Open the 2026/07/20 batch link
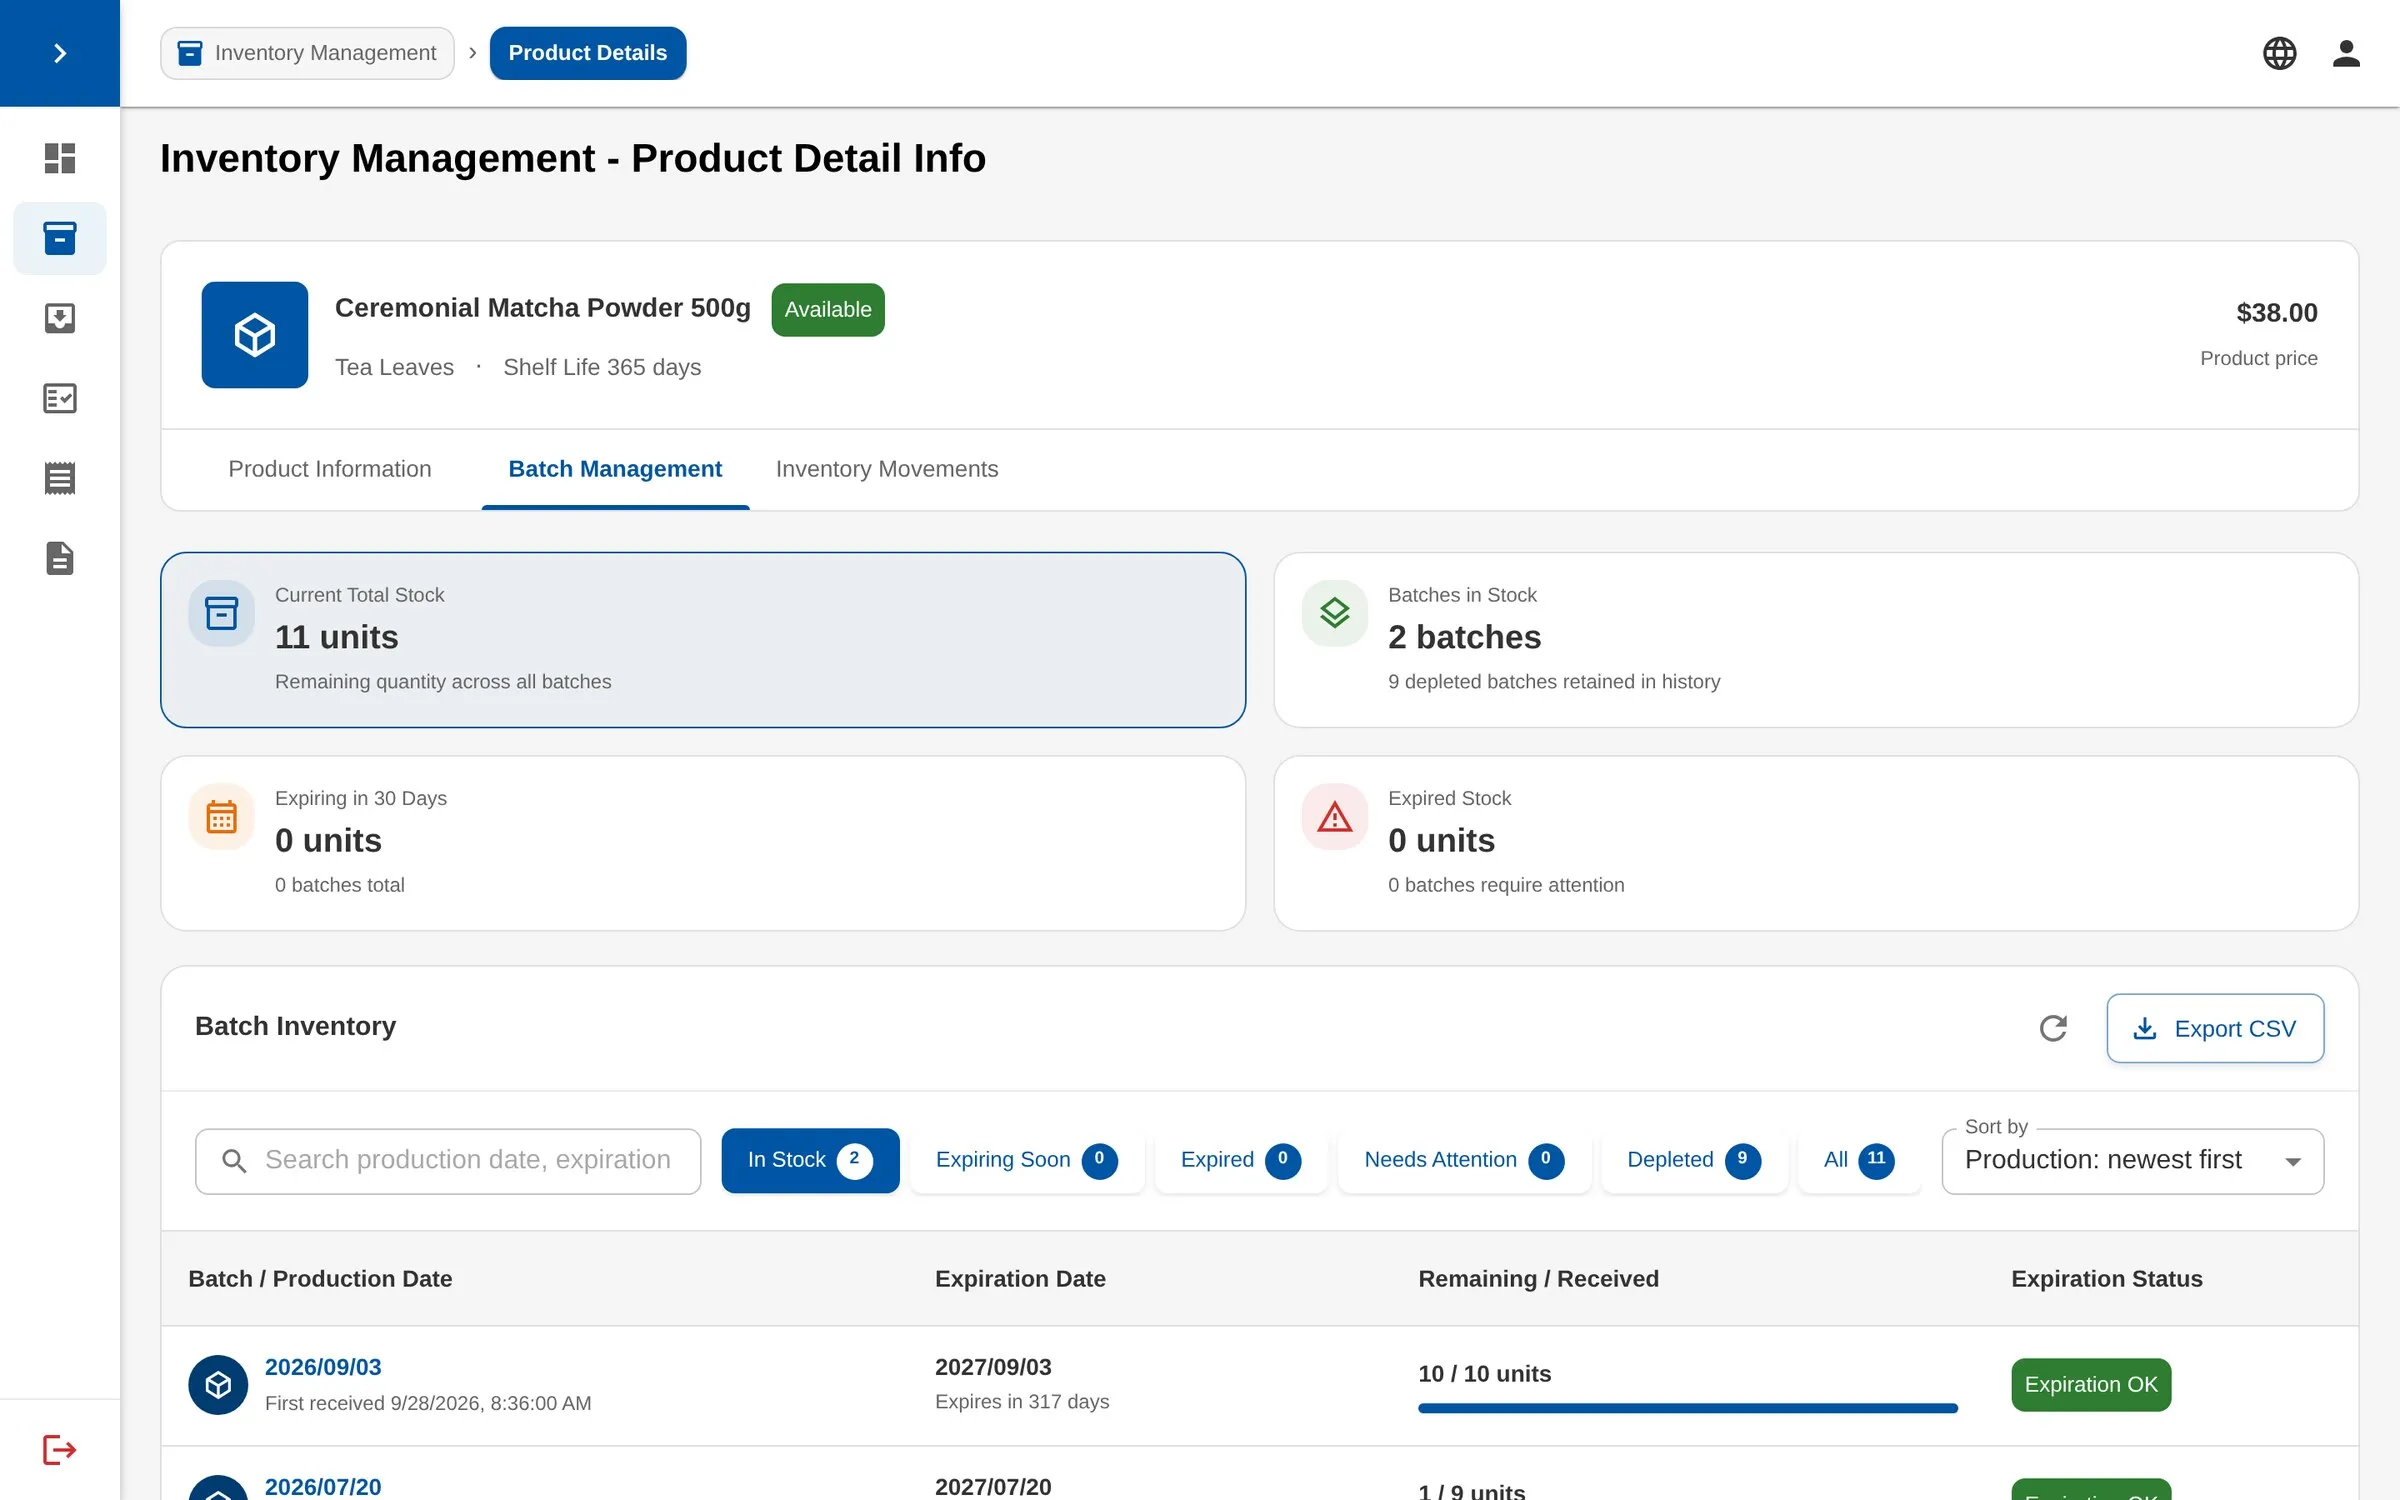Screen dimensions: 2400x1500 coord(323,1486)
